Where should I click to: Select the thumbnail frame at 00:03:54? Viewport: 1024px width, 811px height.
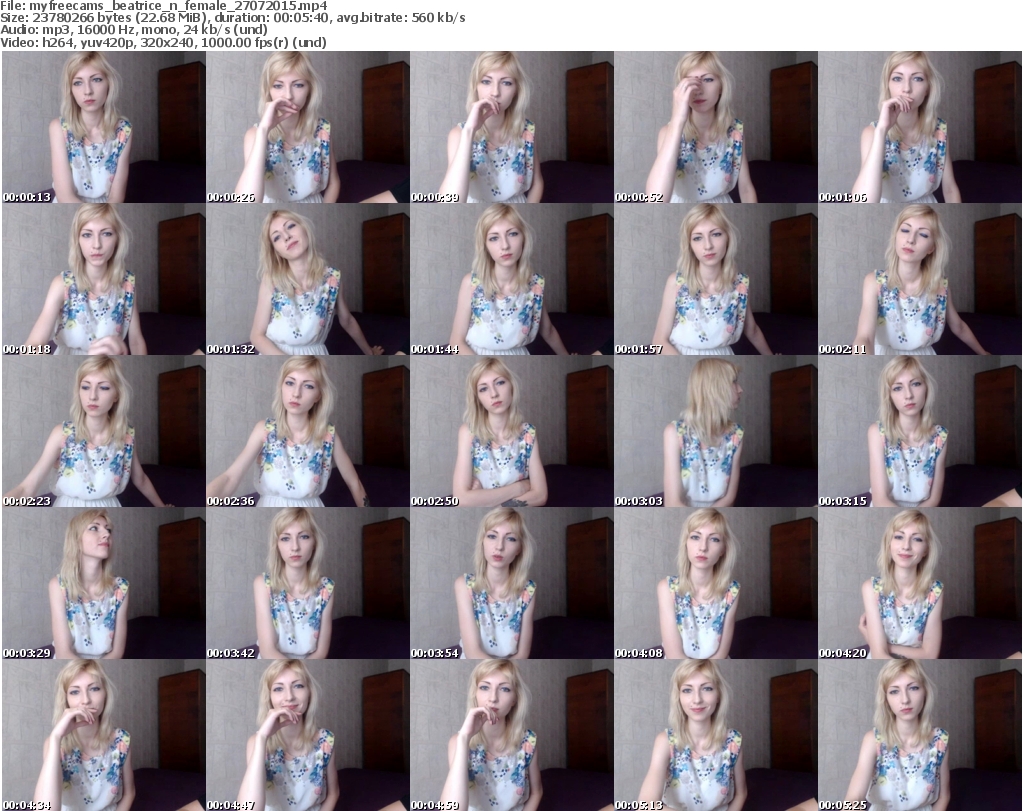coord(511,583)
